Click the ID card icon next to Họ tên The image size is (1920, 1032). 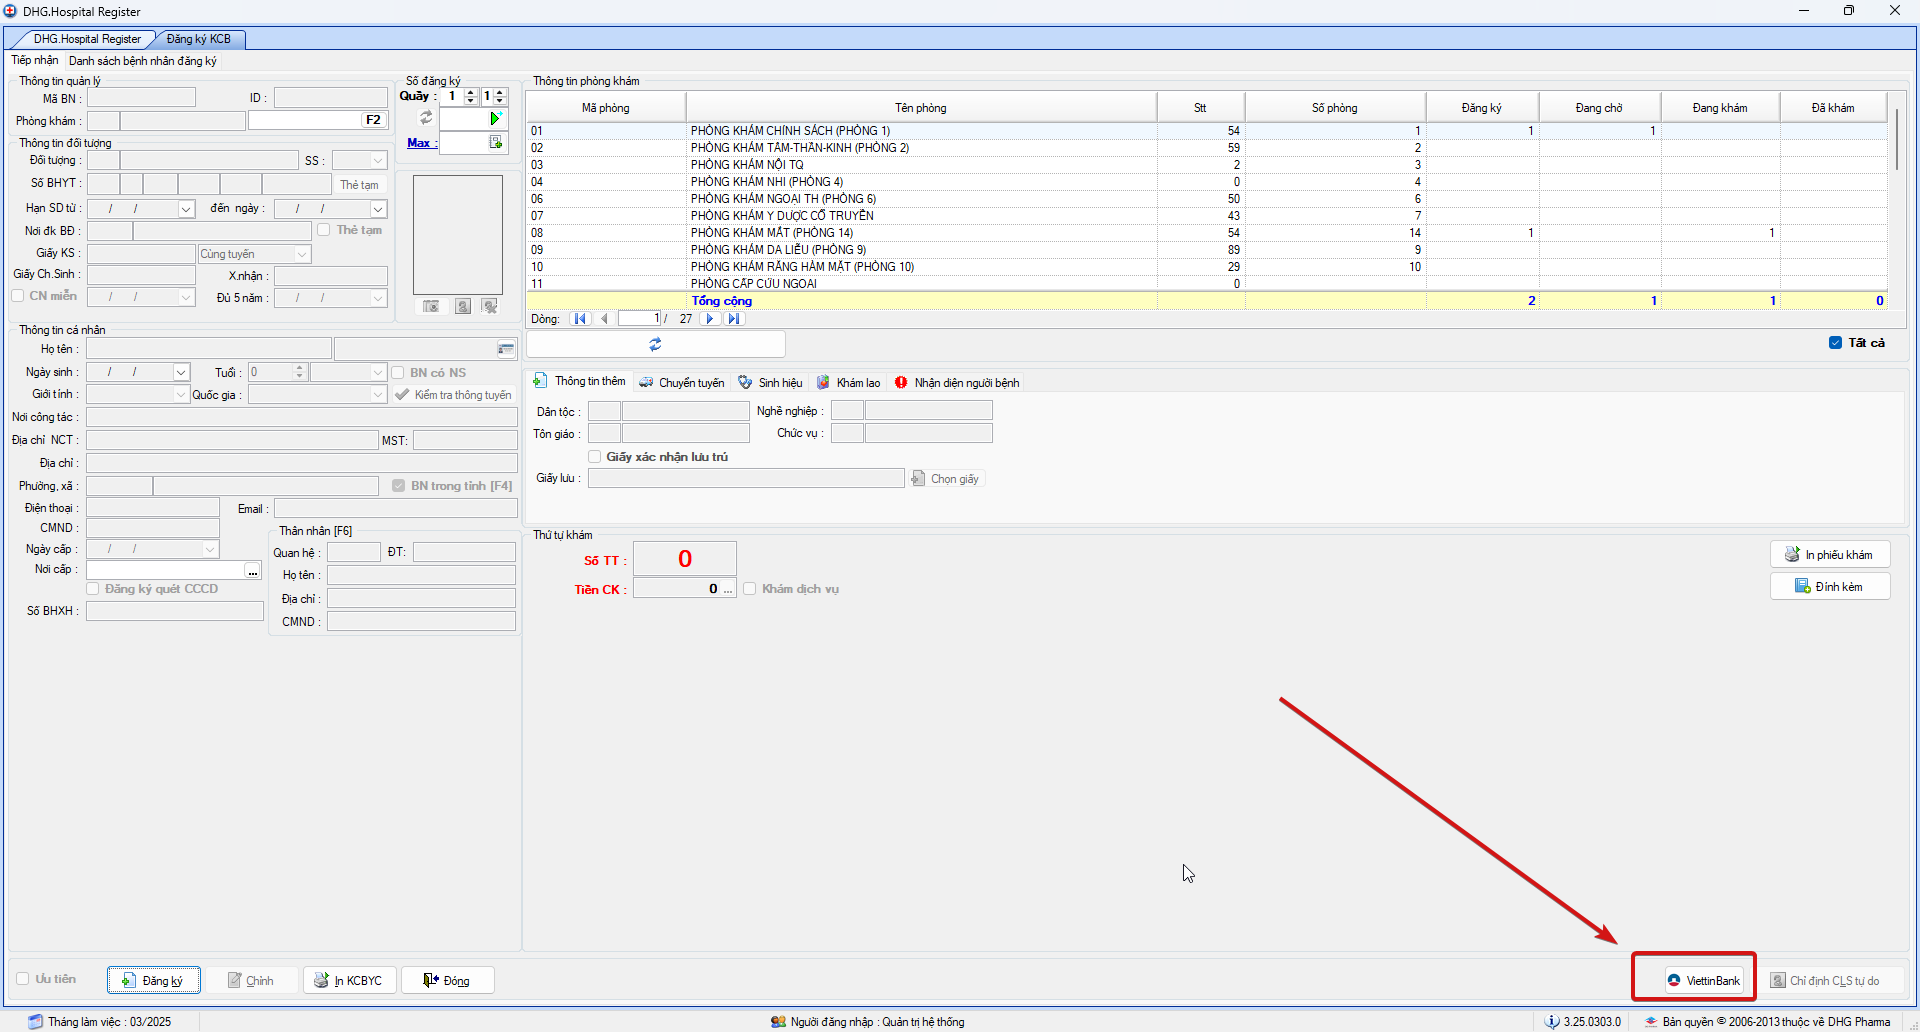pos(506,349)
